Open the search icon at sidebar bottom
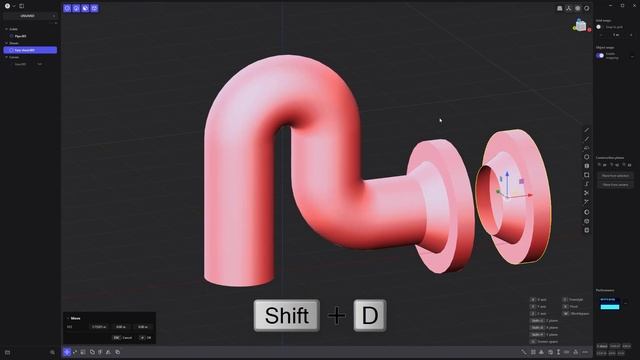 coord(52,352)
